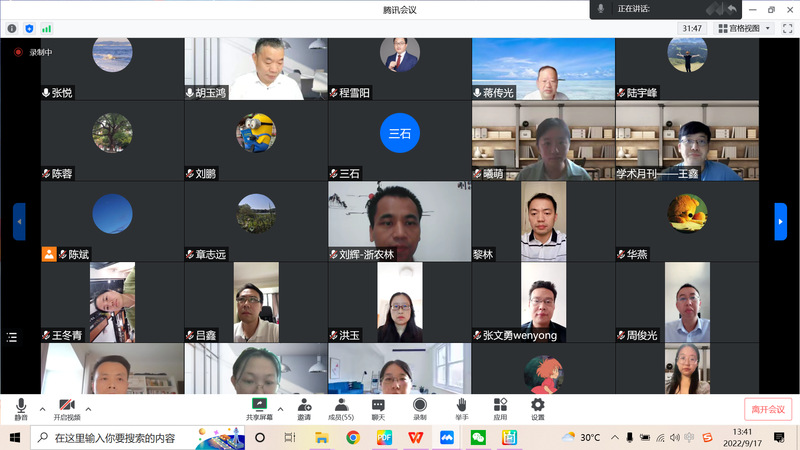Open the screenshot tool taskbar icon
Viewport: 800px width, 450px height.
click(509, 438)
